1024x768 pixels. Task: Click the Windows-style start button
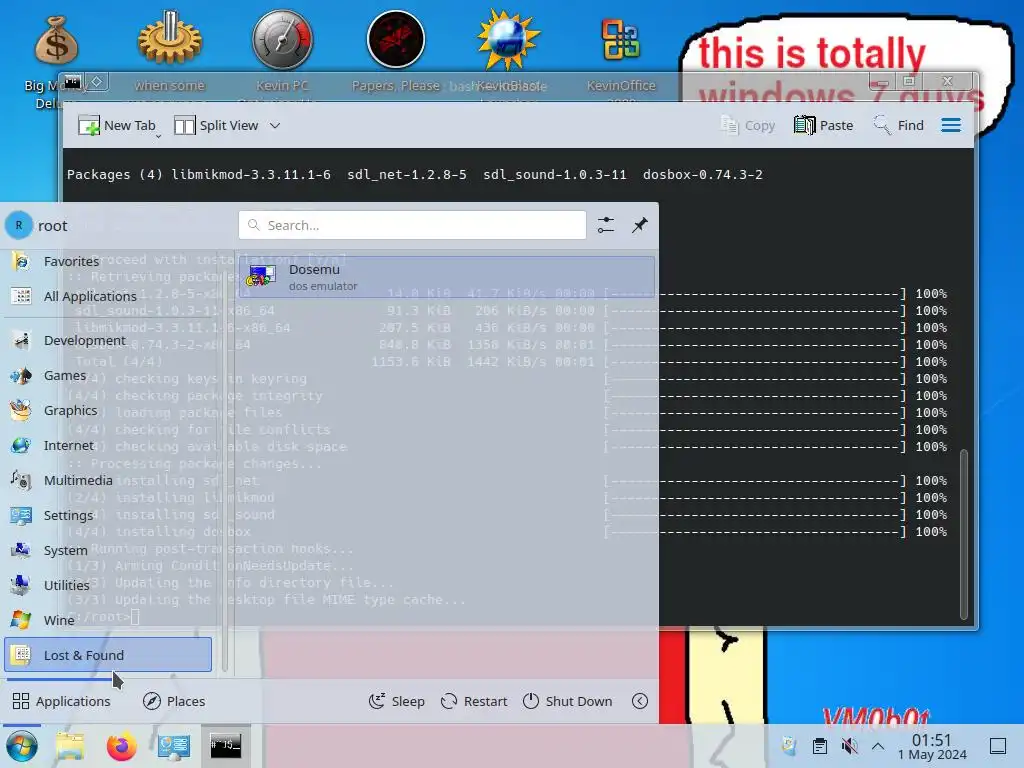click(x=22, y=746)
